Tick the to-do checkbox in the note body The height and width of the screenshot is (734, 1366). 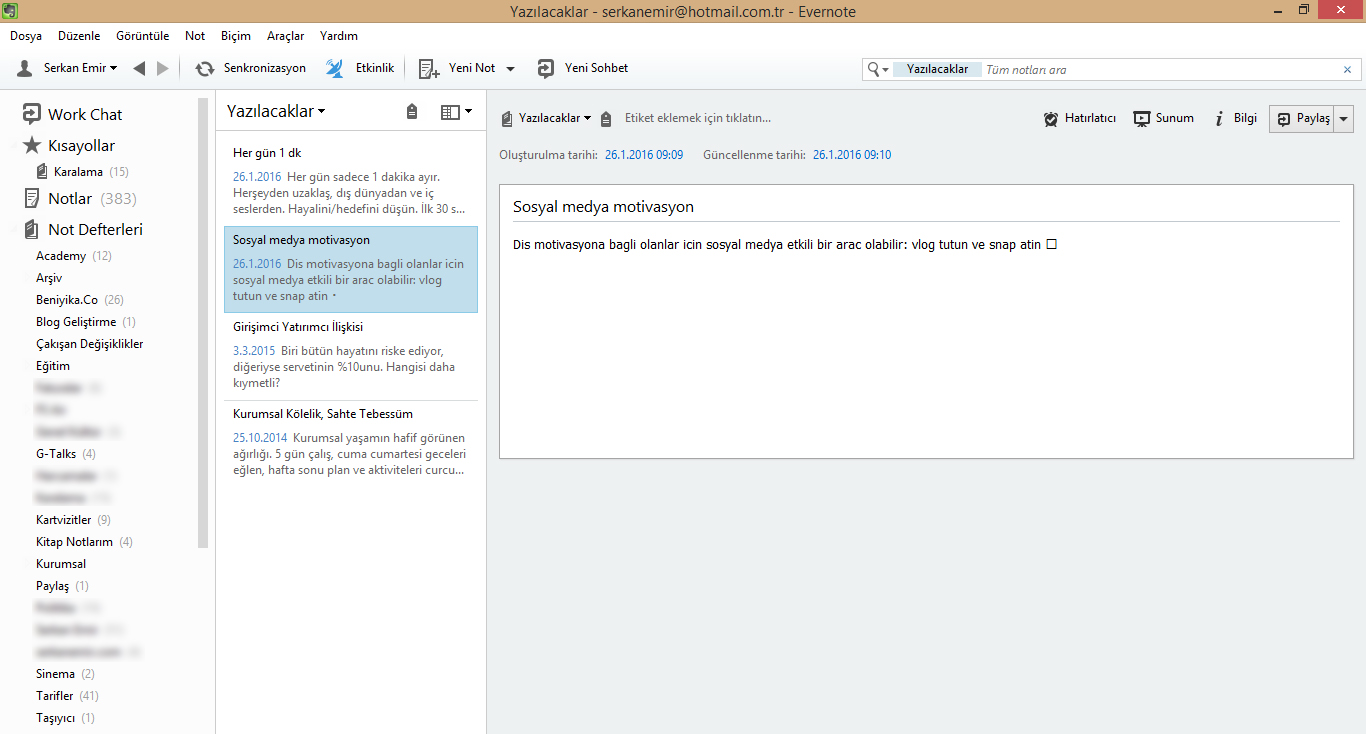(1052, 242)
